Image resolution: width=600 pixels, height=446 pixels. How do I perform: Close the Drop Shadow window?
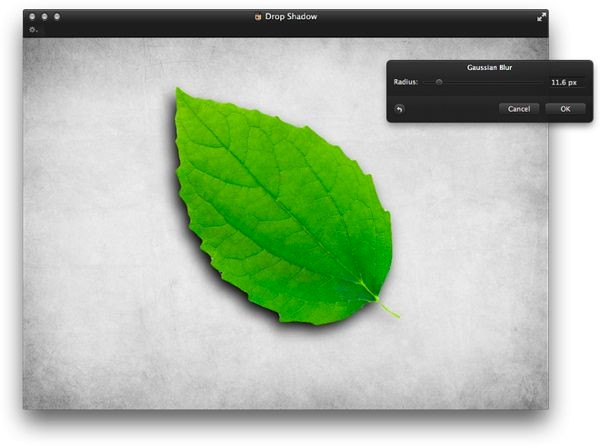pyautogui.click(x=32, y=16)
